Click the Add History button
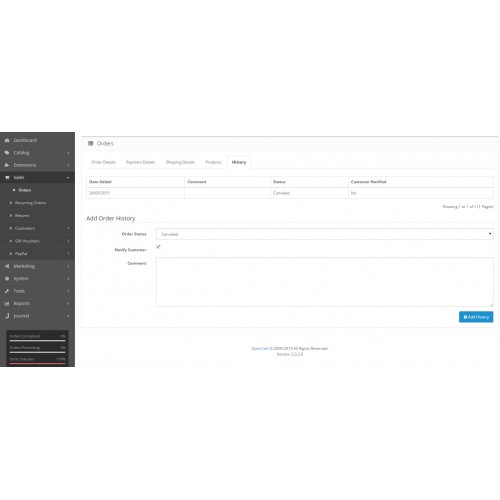The image size is (500, 500). (476, 317)
